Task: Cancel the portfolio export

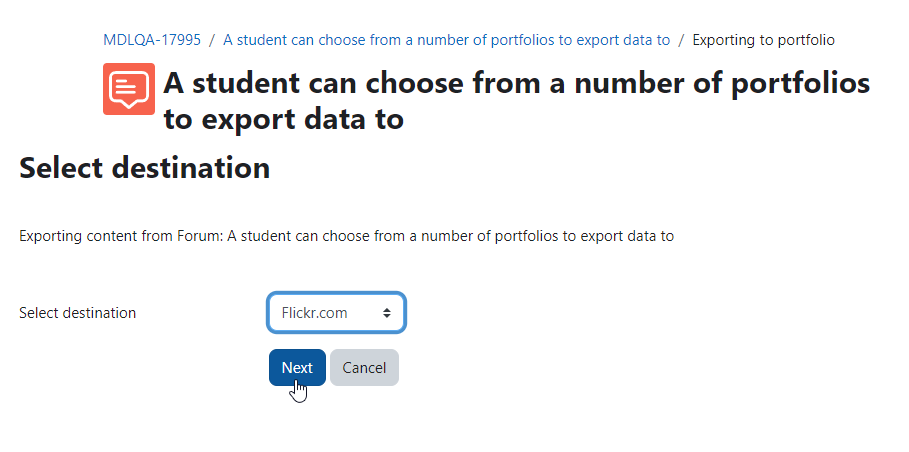Action: point(364,367)
